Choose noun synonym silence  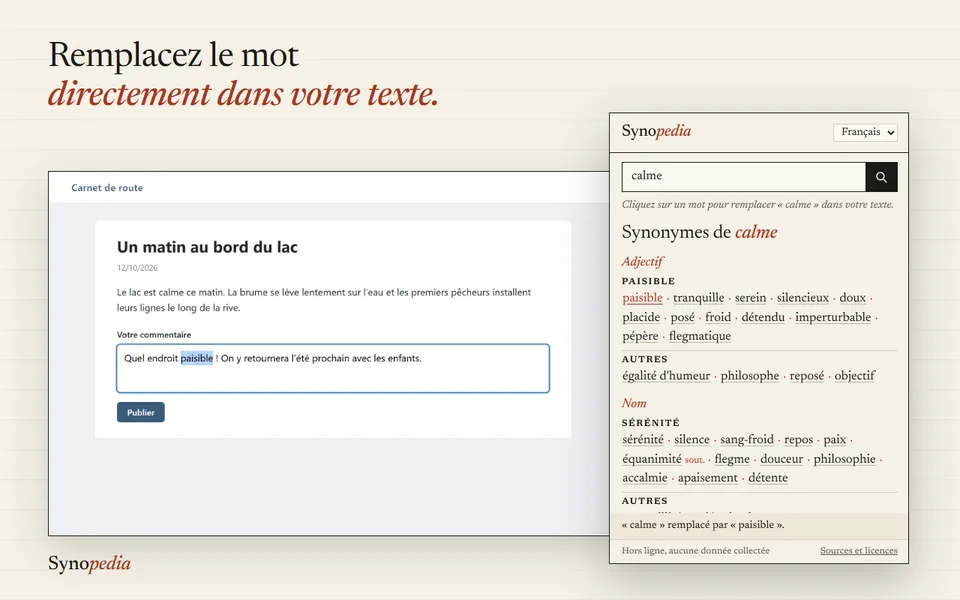(x=692, y=440)
